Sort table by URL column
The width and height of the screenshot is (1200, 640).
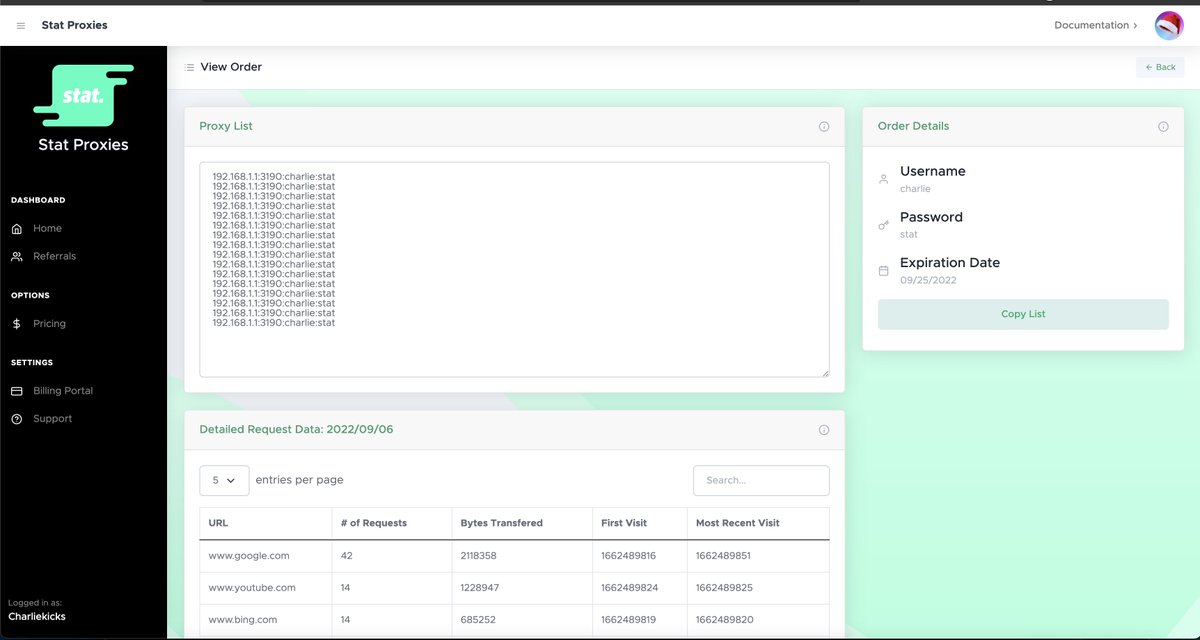coord(265,523)
